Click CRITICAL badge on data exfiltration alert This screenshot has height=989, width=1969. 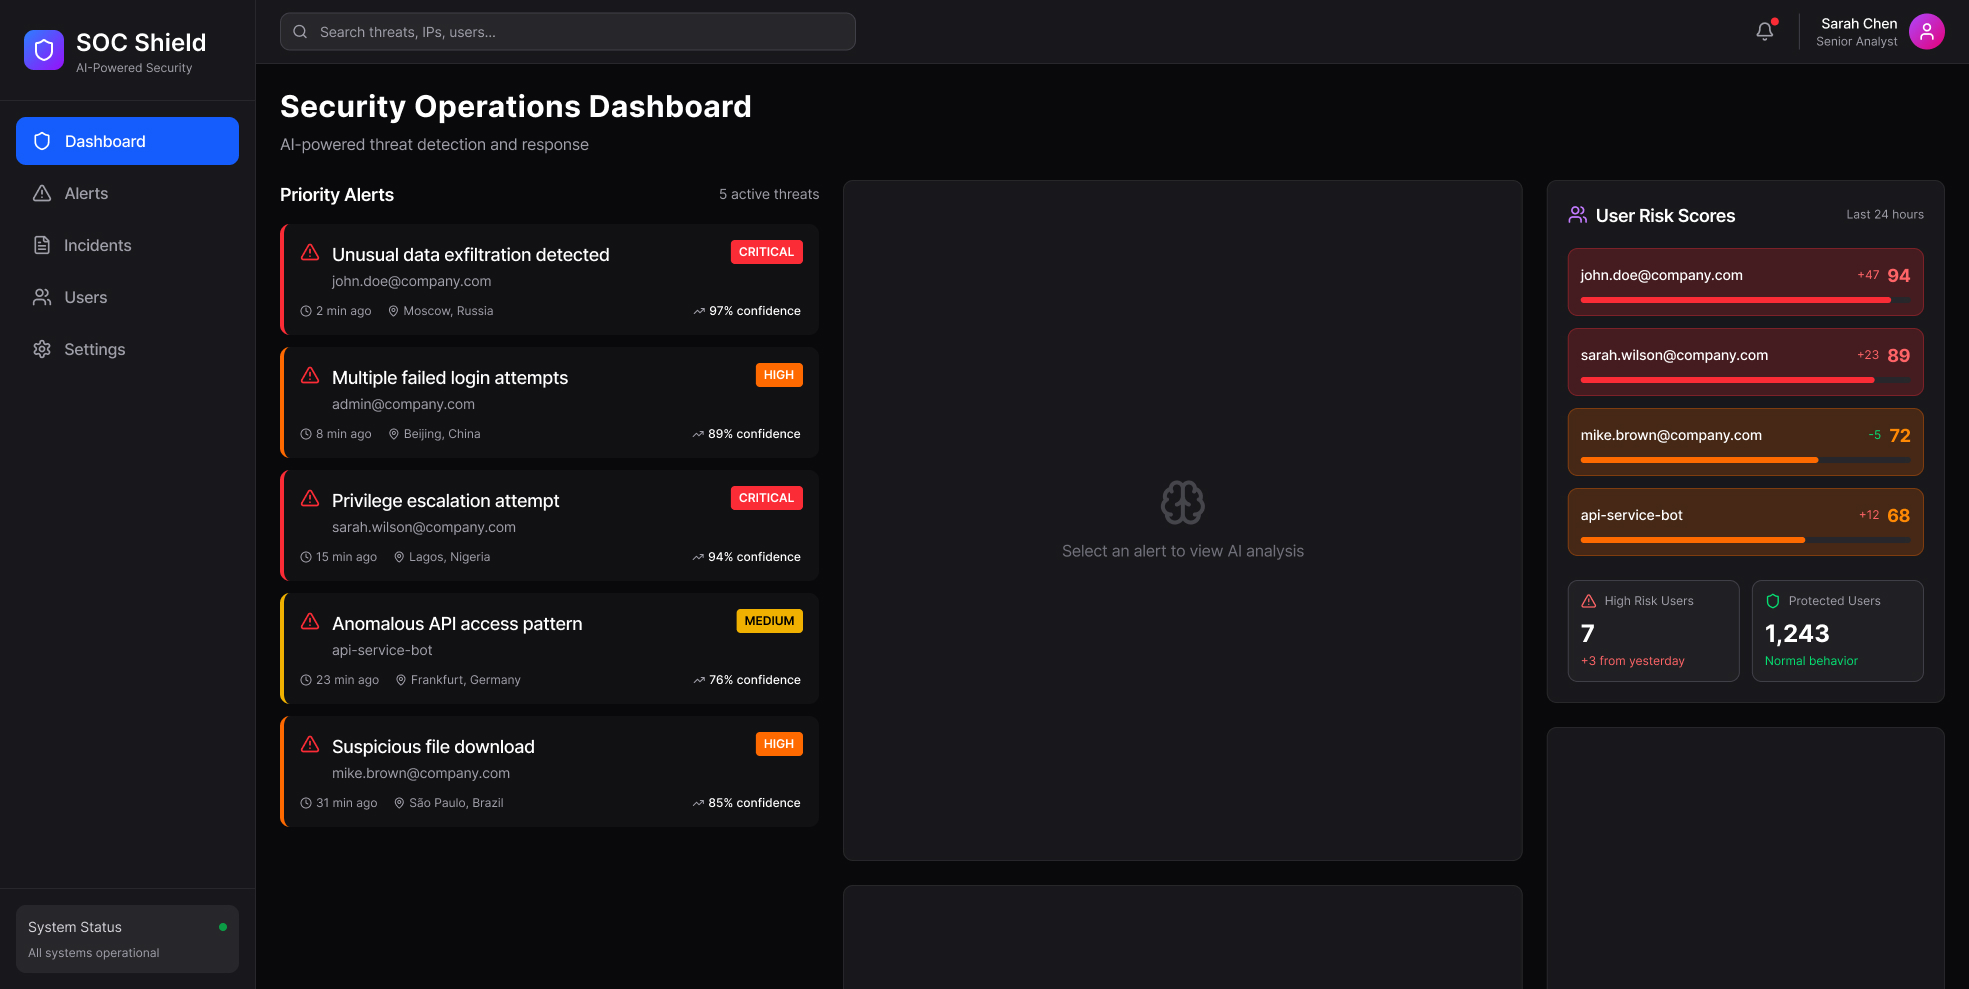pyautogui.click(x=766, y=252)
